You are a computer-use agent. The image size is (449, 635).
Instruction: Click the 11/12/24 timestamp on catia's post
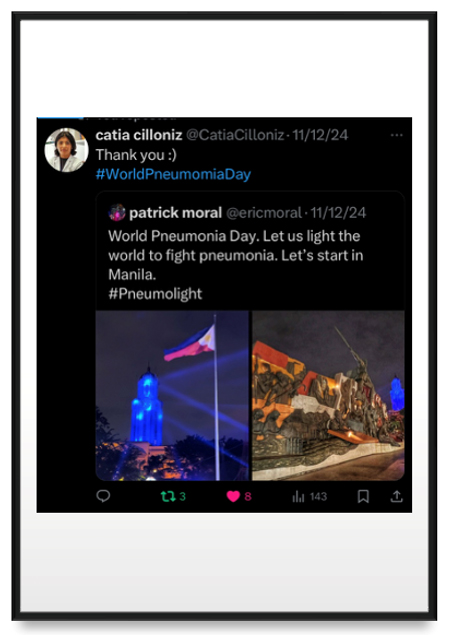coord(320,135)
